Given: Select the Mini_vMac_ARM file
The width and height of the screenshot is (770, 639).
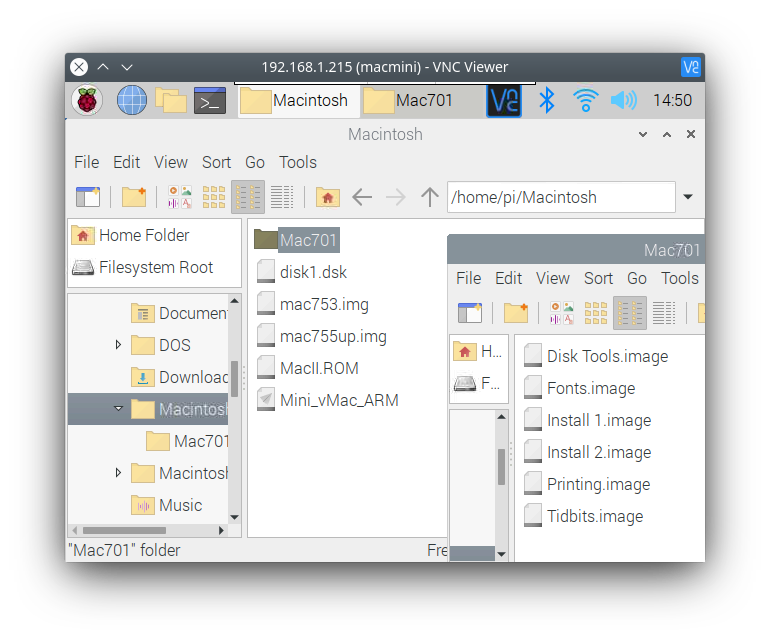Looking at the screenshot, I should tap(338, 400).
